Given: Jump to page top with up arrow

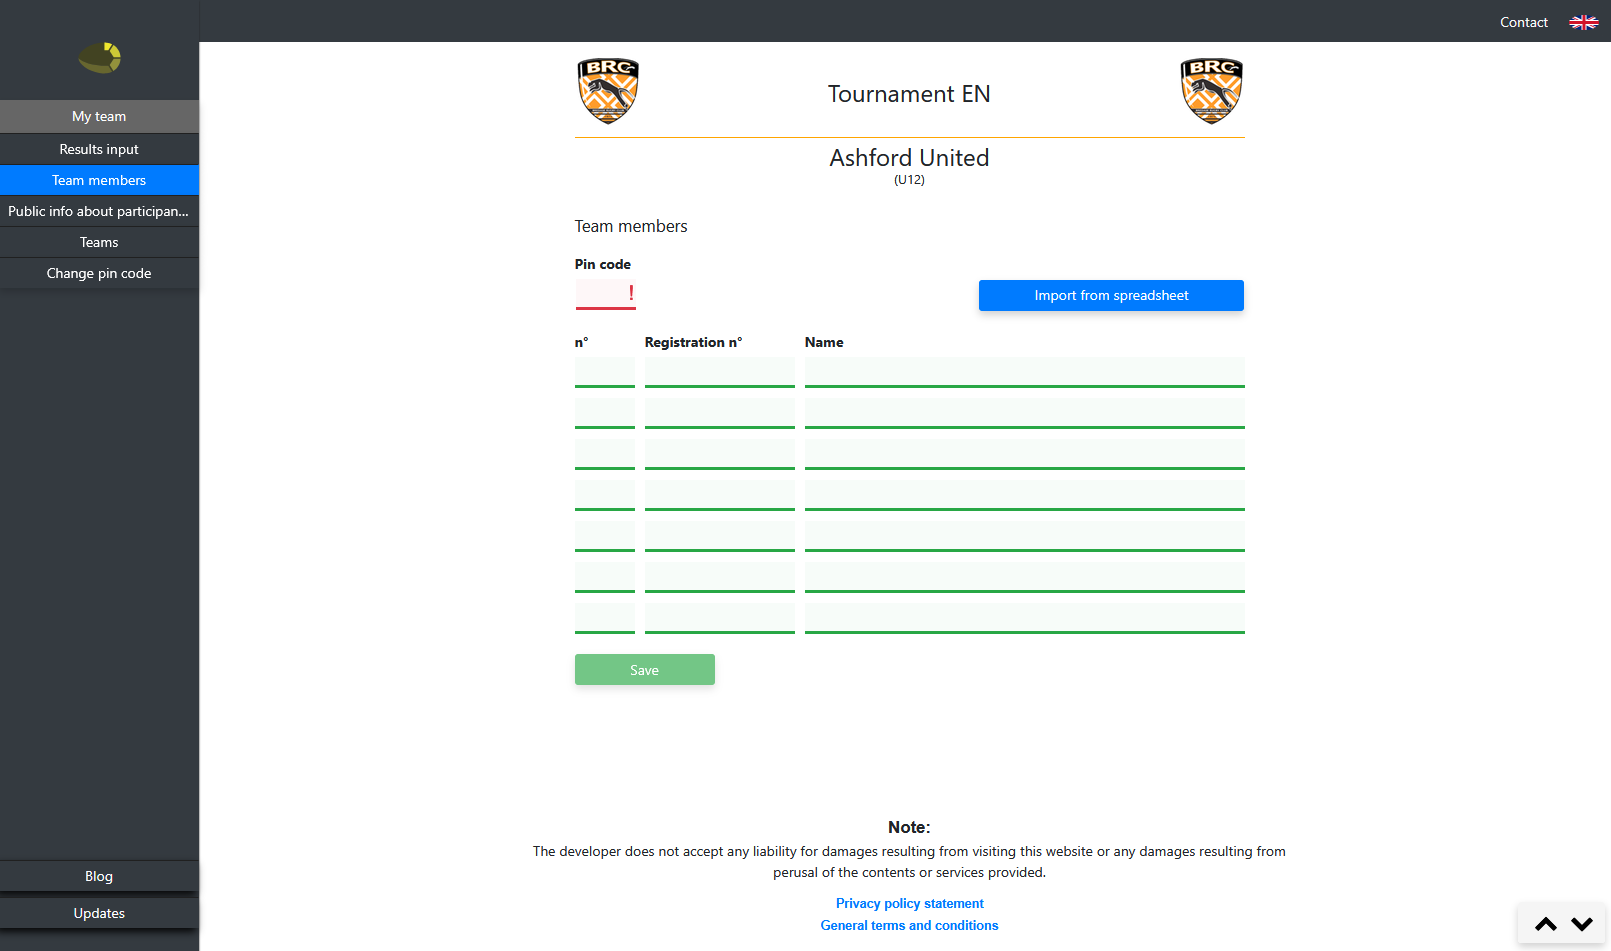Looking at the screenshot, I should tap(1546, 924).
